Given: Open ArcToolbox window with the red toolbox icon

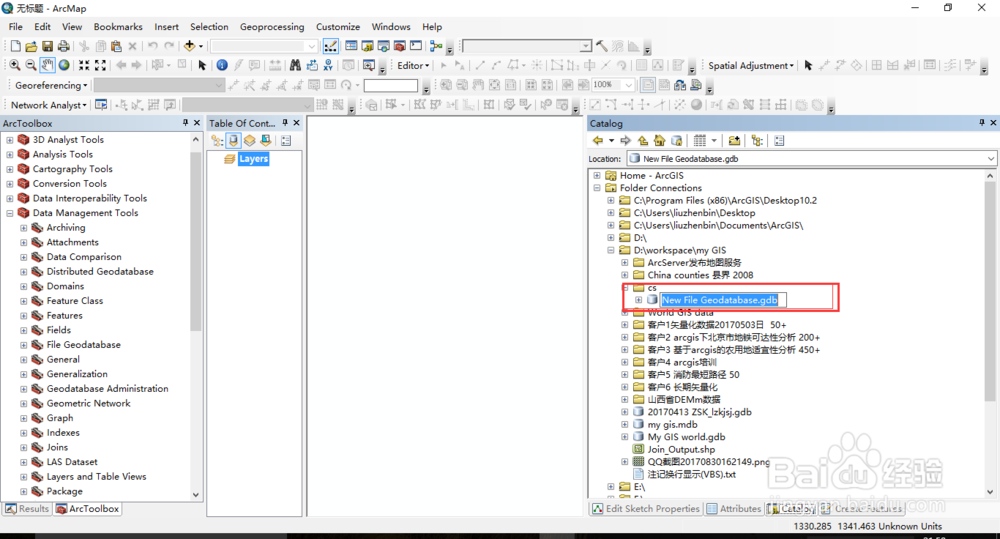Looking at the screenshot, I should (x=400, y=46).
